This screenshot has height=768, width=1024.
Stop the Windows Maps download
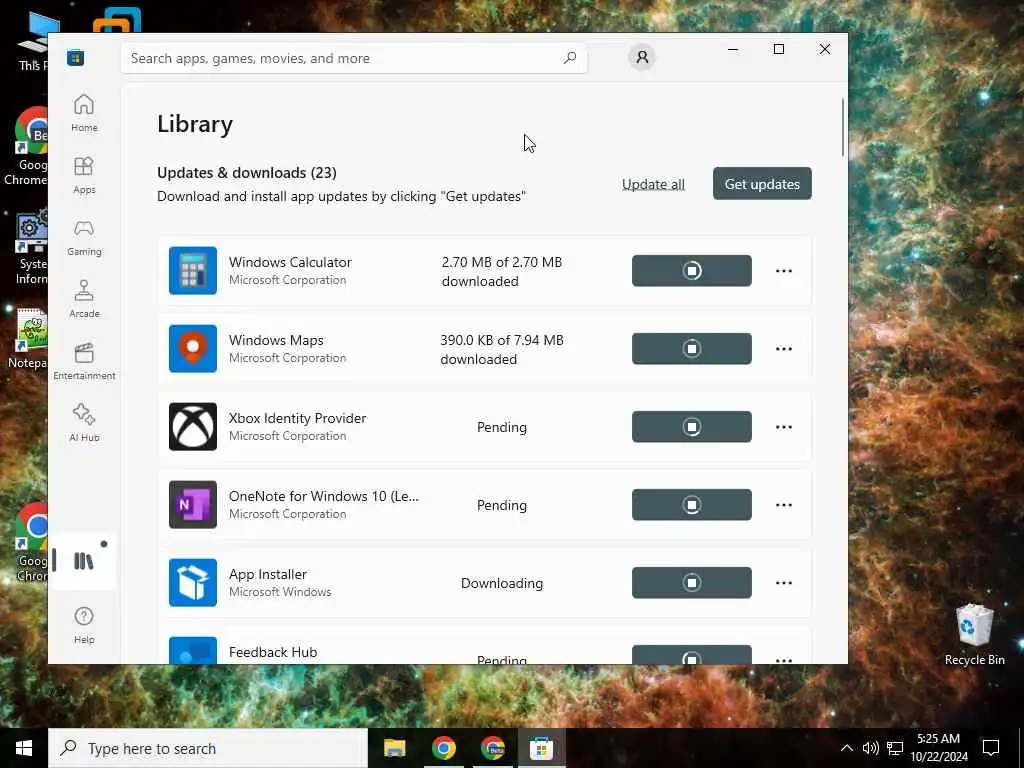point(692,349)
